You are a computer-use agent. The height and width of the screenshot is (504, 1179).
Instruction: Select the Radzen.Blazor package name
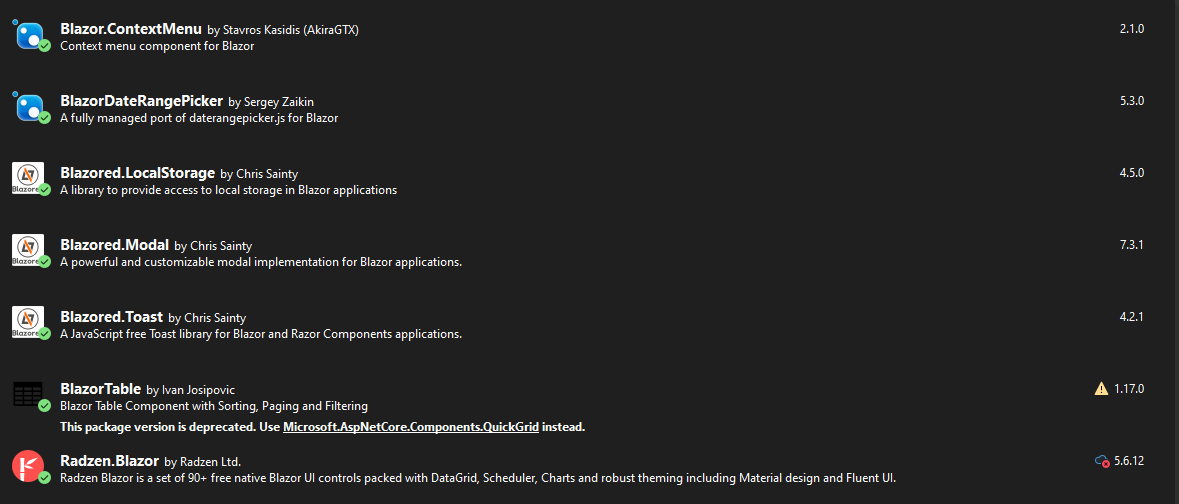click(x=110, y=460)
